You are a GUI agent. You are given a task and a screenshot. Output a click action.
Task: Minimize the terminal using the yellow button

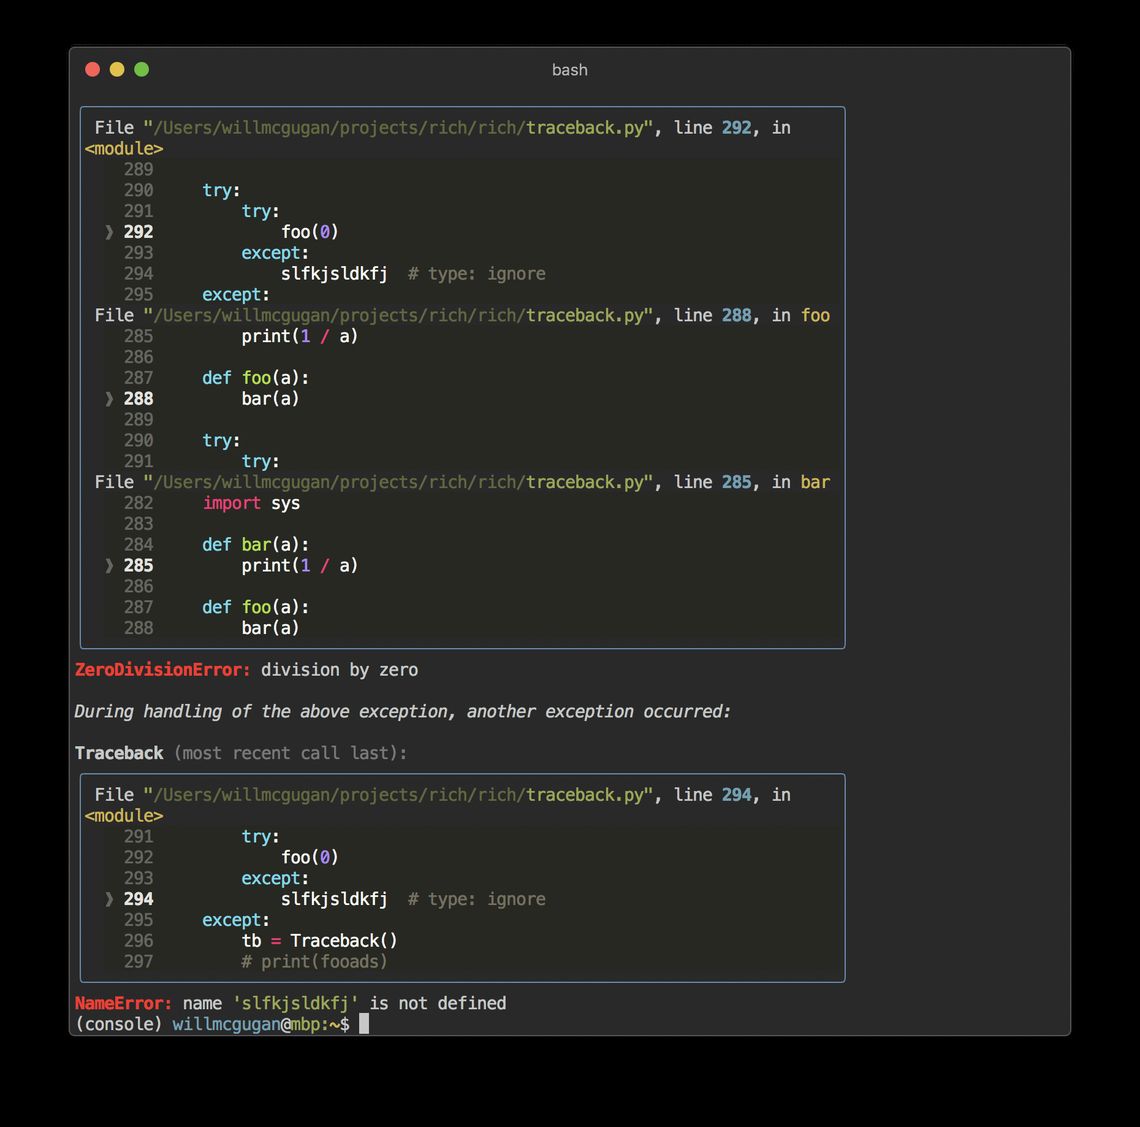pos(117,69)
